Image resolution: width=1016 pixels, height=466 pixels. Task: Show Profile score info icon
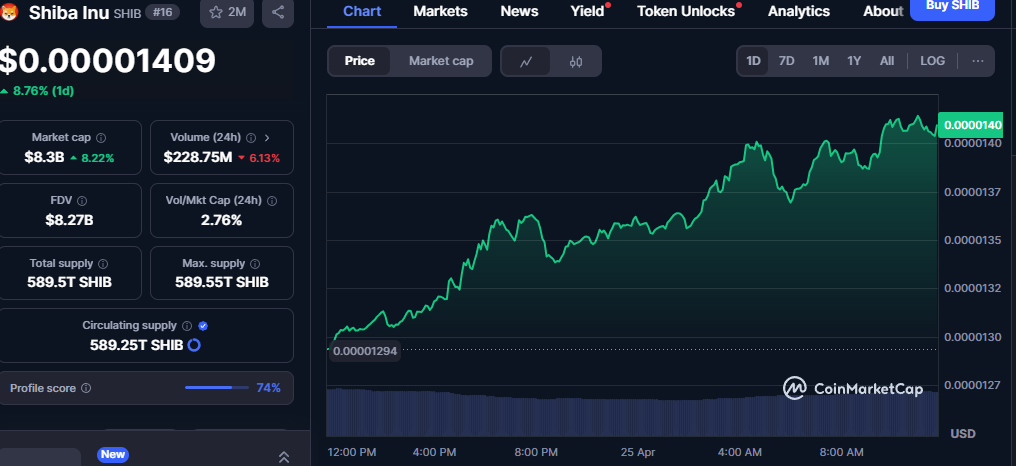(86, 388)
